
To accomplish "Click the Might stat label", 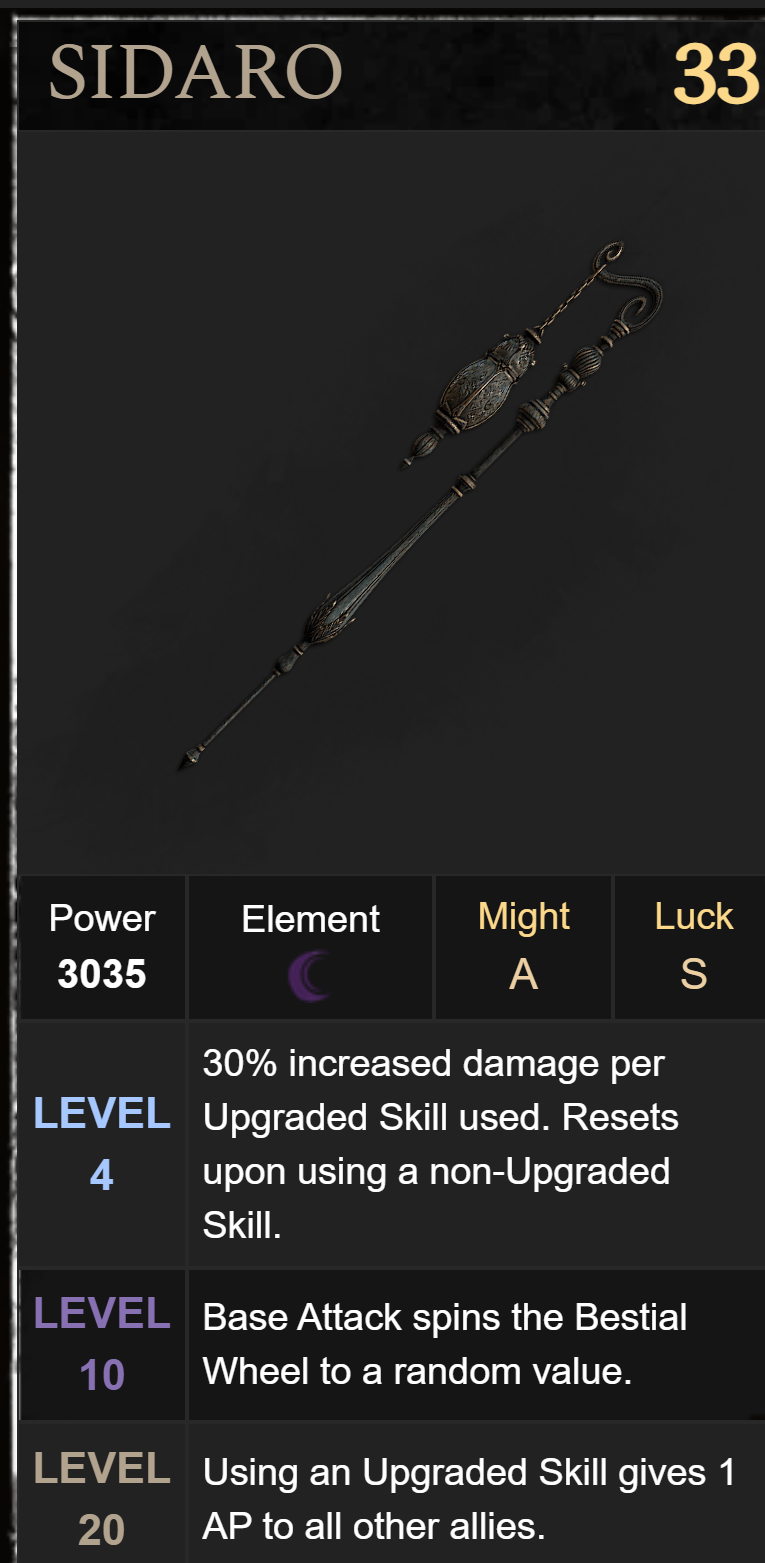I will click(x=524, y=917).
